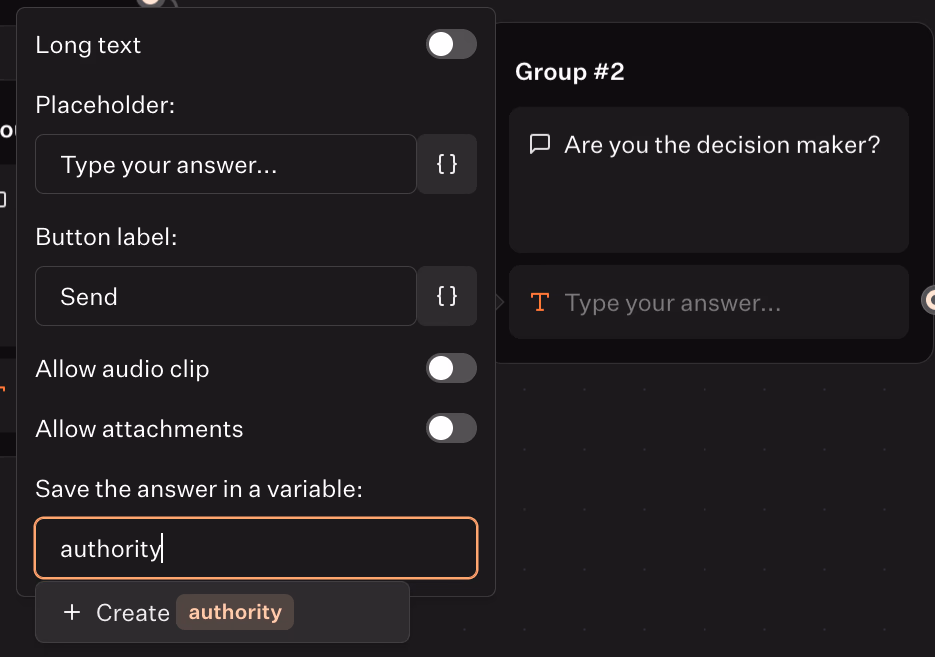This screenshot has width=935, height=657.
Task: Enable the Long text toggle
Action: [x=451, y=45]
